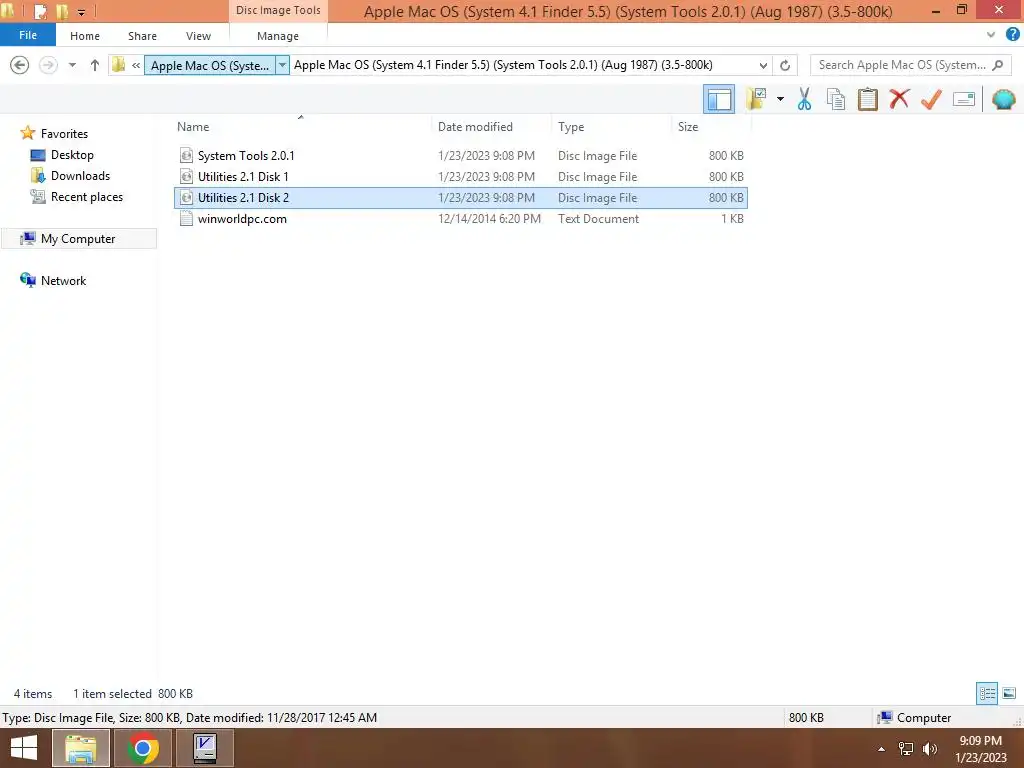
Task: Select Network in the navigation pane
Action: pyautogui.click(x=63, y=281)
